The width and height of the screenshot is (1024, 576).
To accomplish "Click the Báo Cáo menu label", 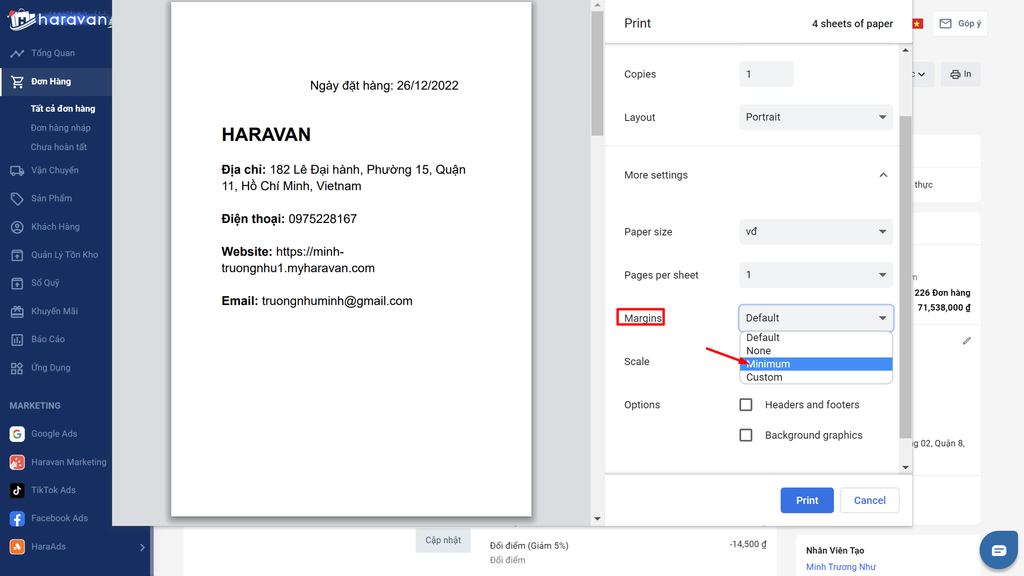I will (x=48, y=340).
